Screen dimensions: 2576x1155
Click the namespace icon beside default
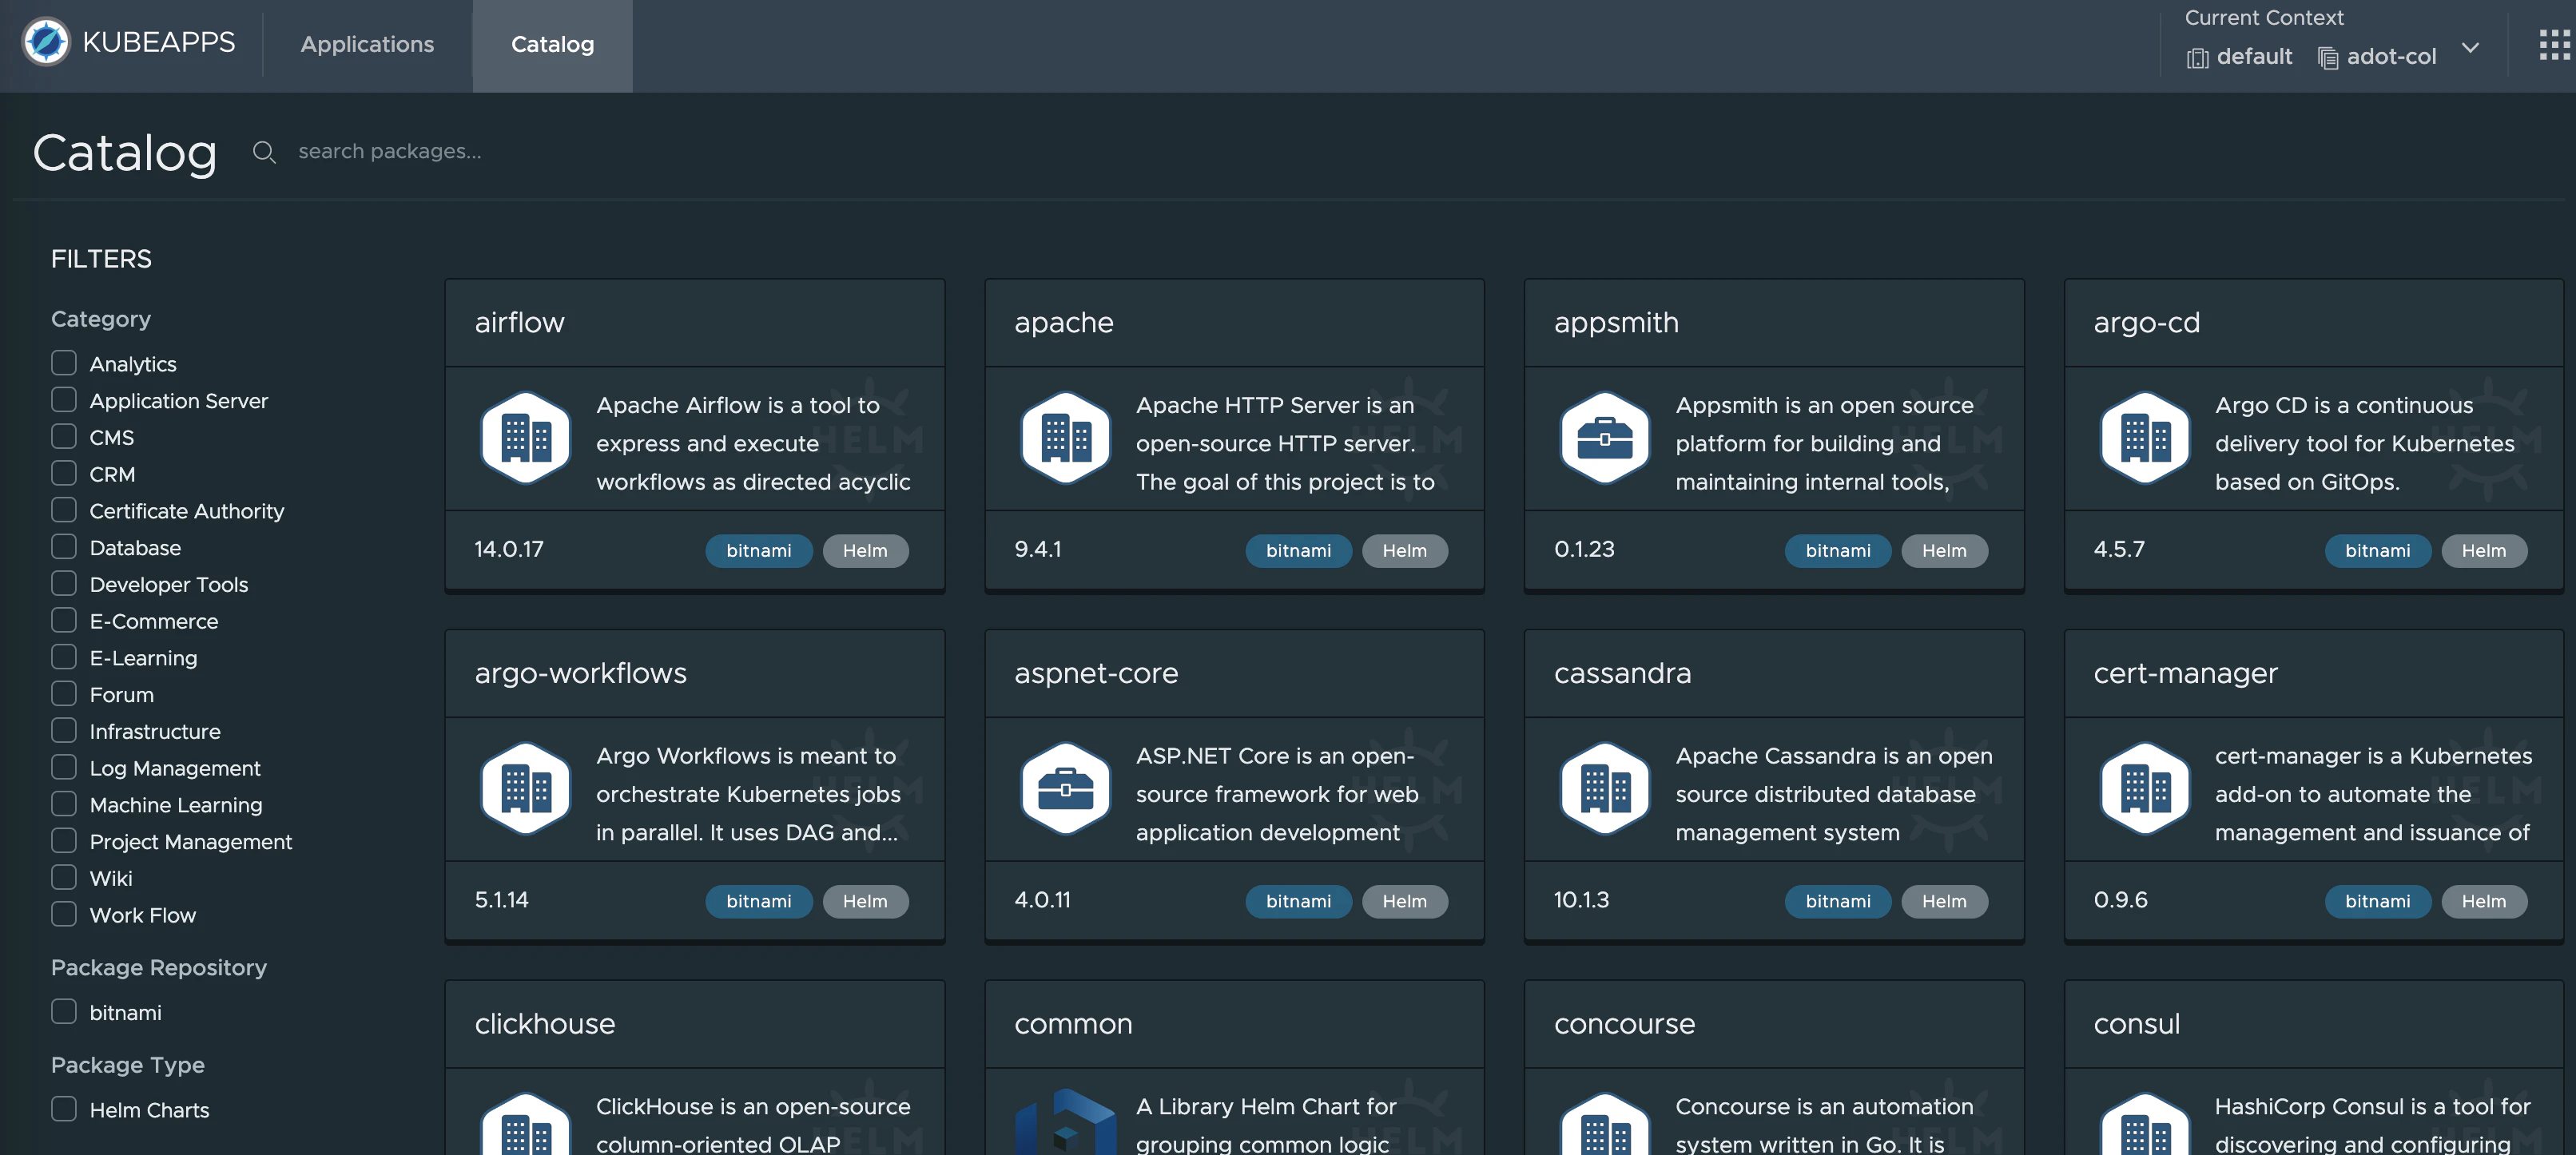[2197, 58]
